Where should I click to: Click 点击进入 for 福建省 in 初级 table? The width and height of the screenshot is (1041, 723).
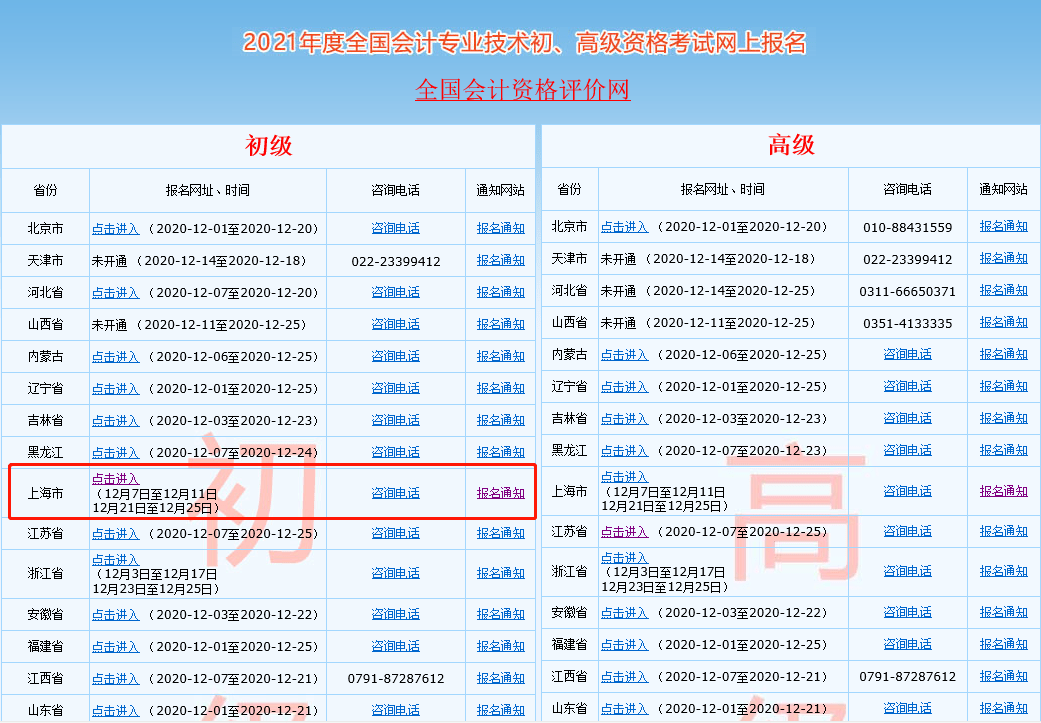[116, 647]
